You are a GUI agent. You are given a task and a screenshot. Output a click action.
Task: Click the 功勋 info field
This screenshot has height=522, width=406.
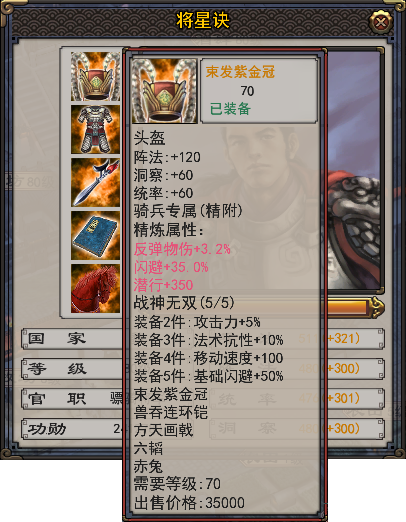73,429
